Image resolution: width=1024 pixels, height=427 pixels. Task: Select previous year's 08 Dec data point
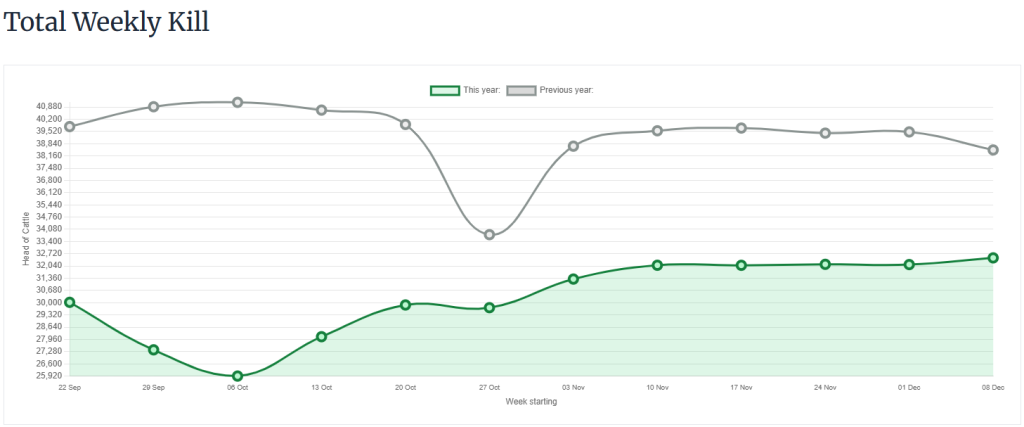point(993,150)
